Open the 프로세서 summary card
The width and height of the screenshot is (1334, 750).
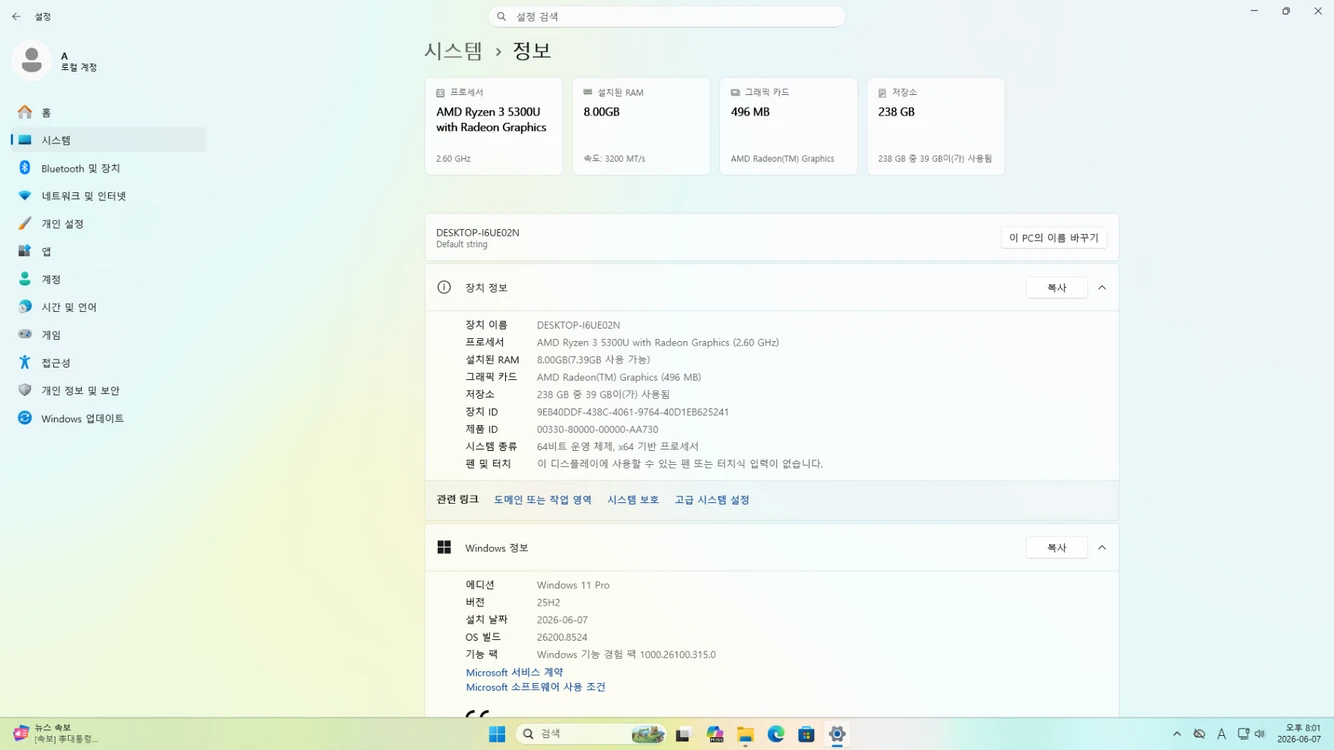(494, 126)
